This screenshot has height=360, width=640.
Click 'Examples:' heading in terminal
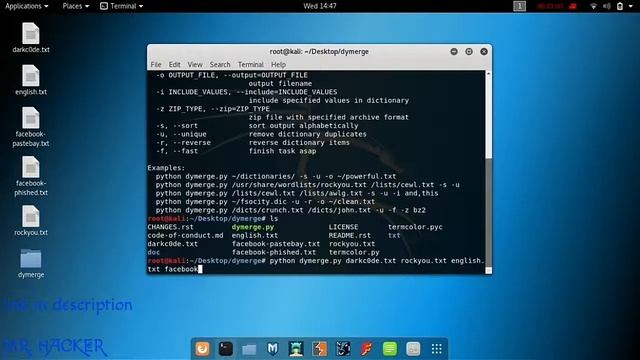pyautogui.click(x=166, y=168)
